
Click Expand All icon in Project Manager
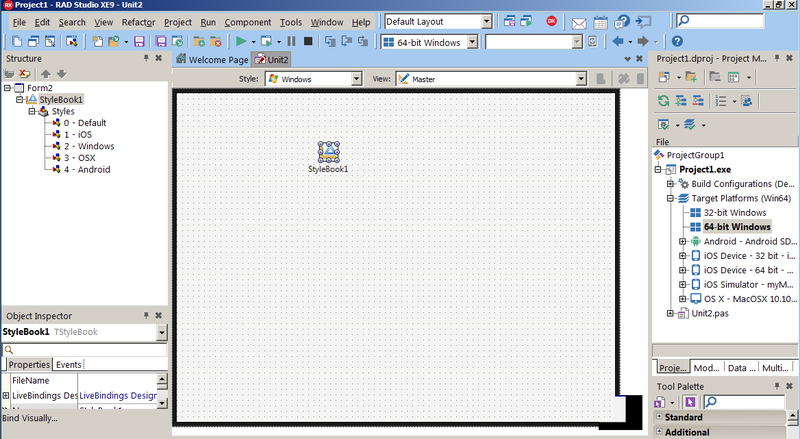coord(681,101)
